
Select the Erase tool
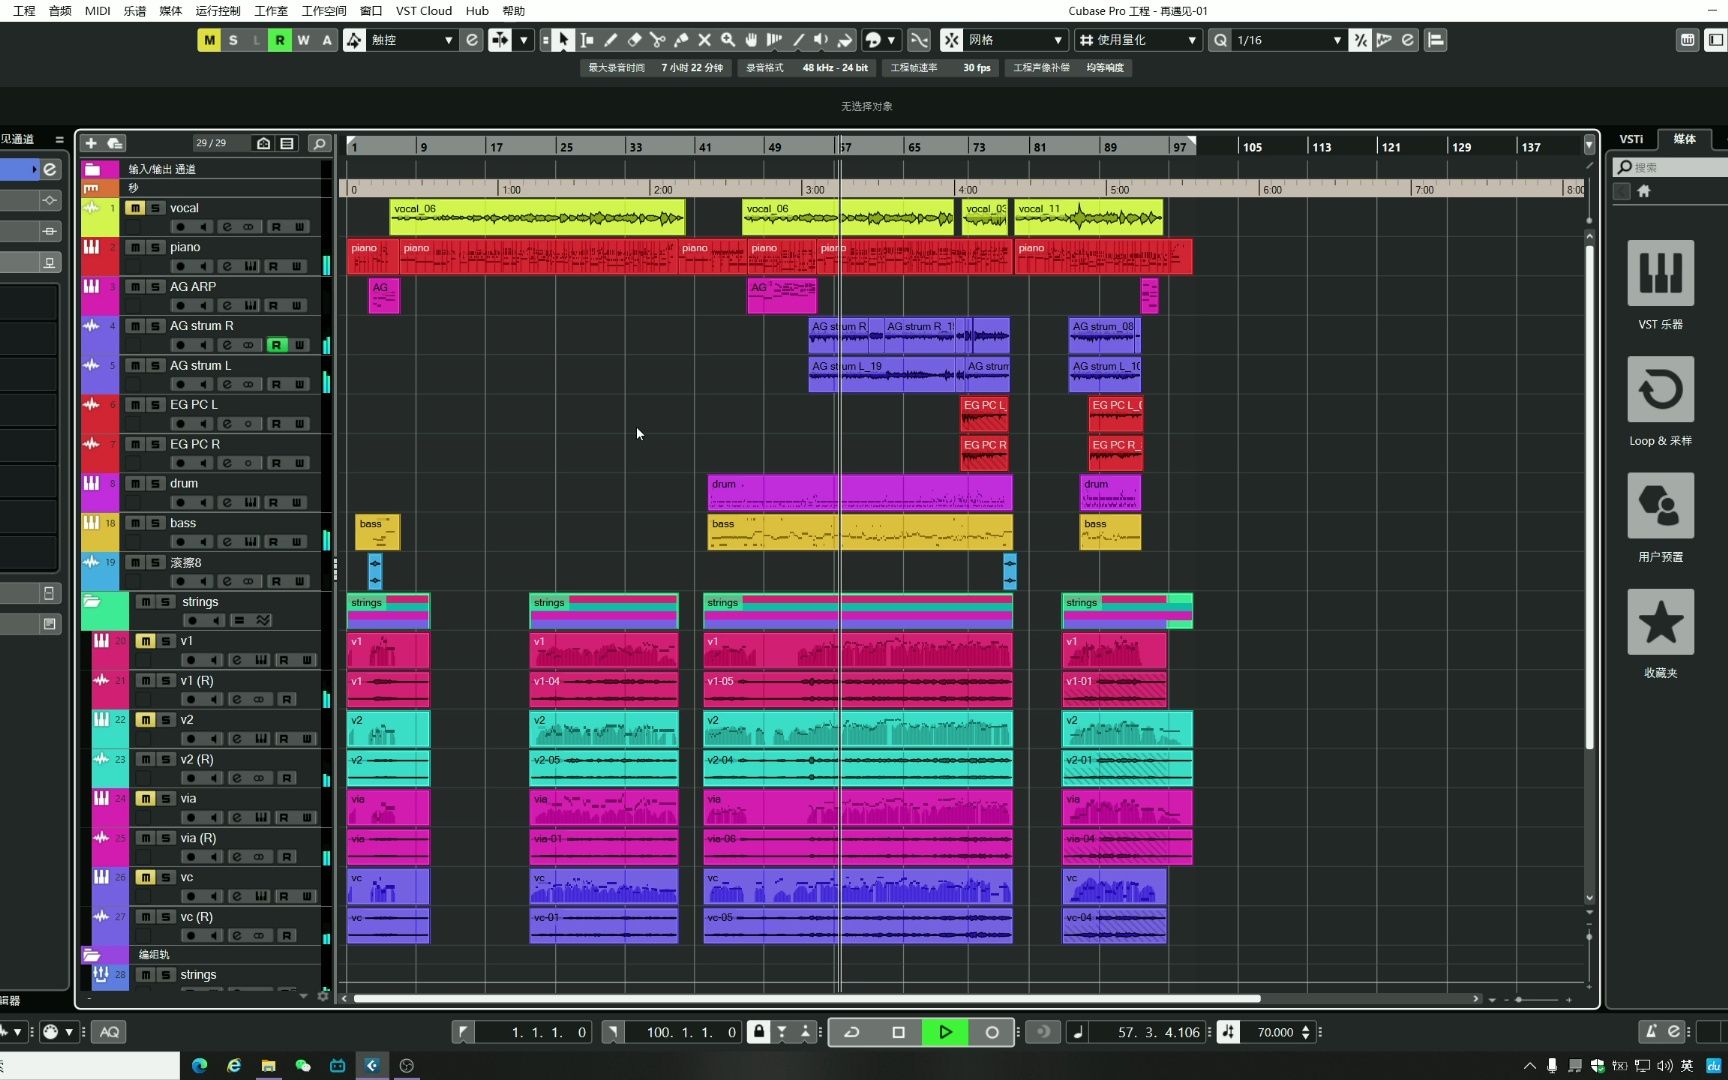pyautogui.click(x=634, y=40)
